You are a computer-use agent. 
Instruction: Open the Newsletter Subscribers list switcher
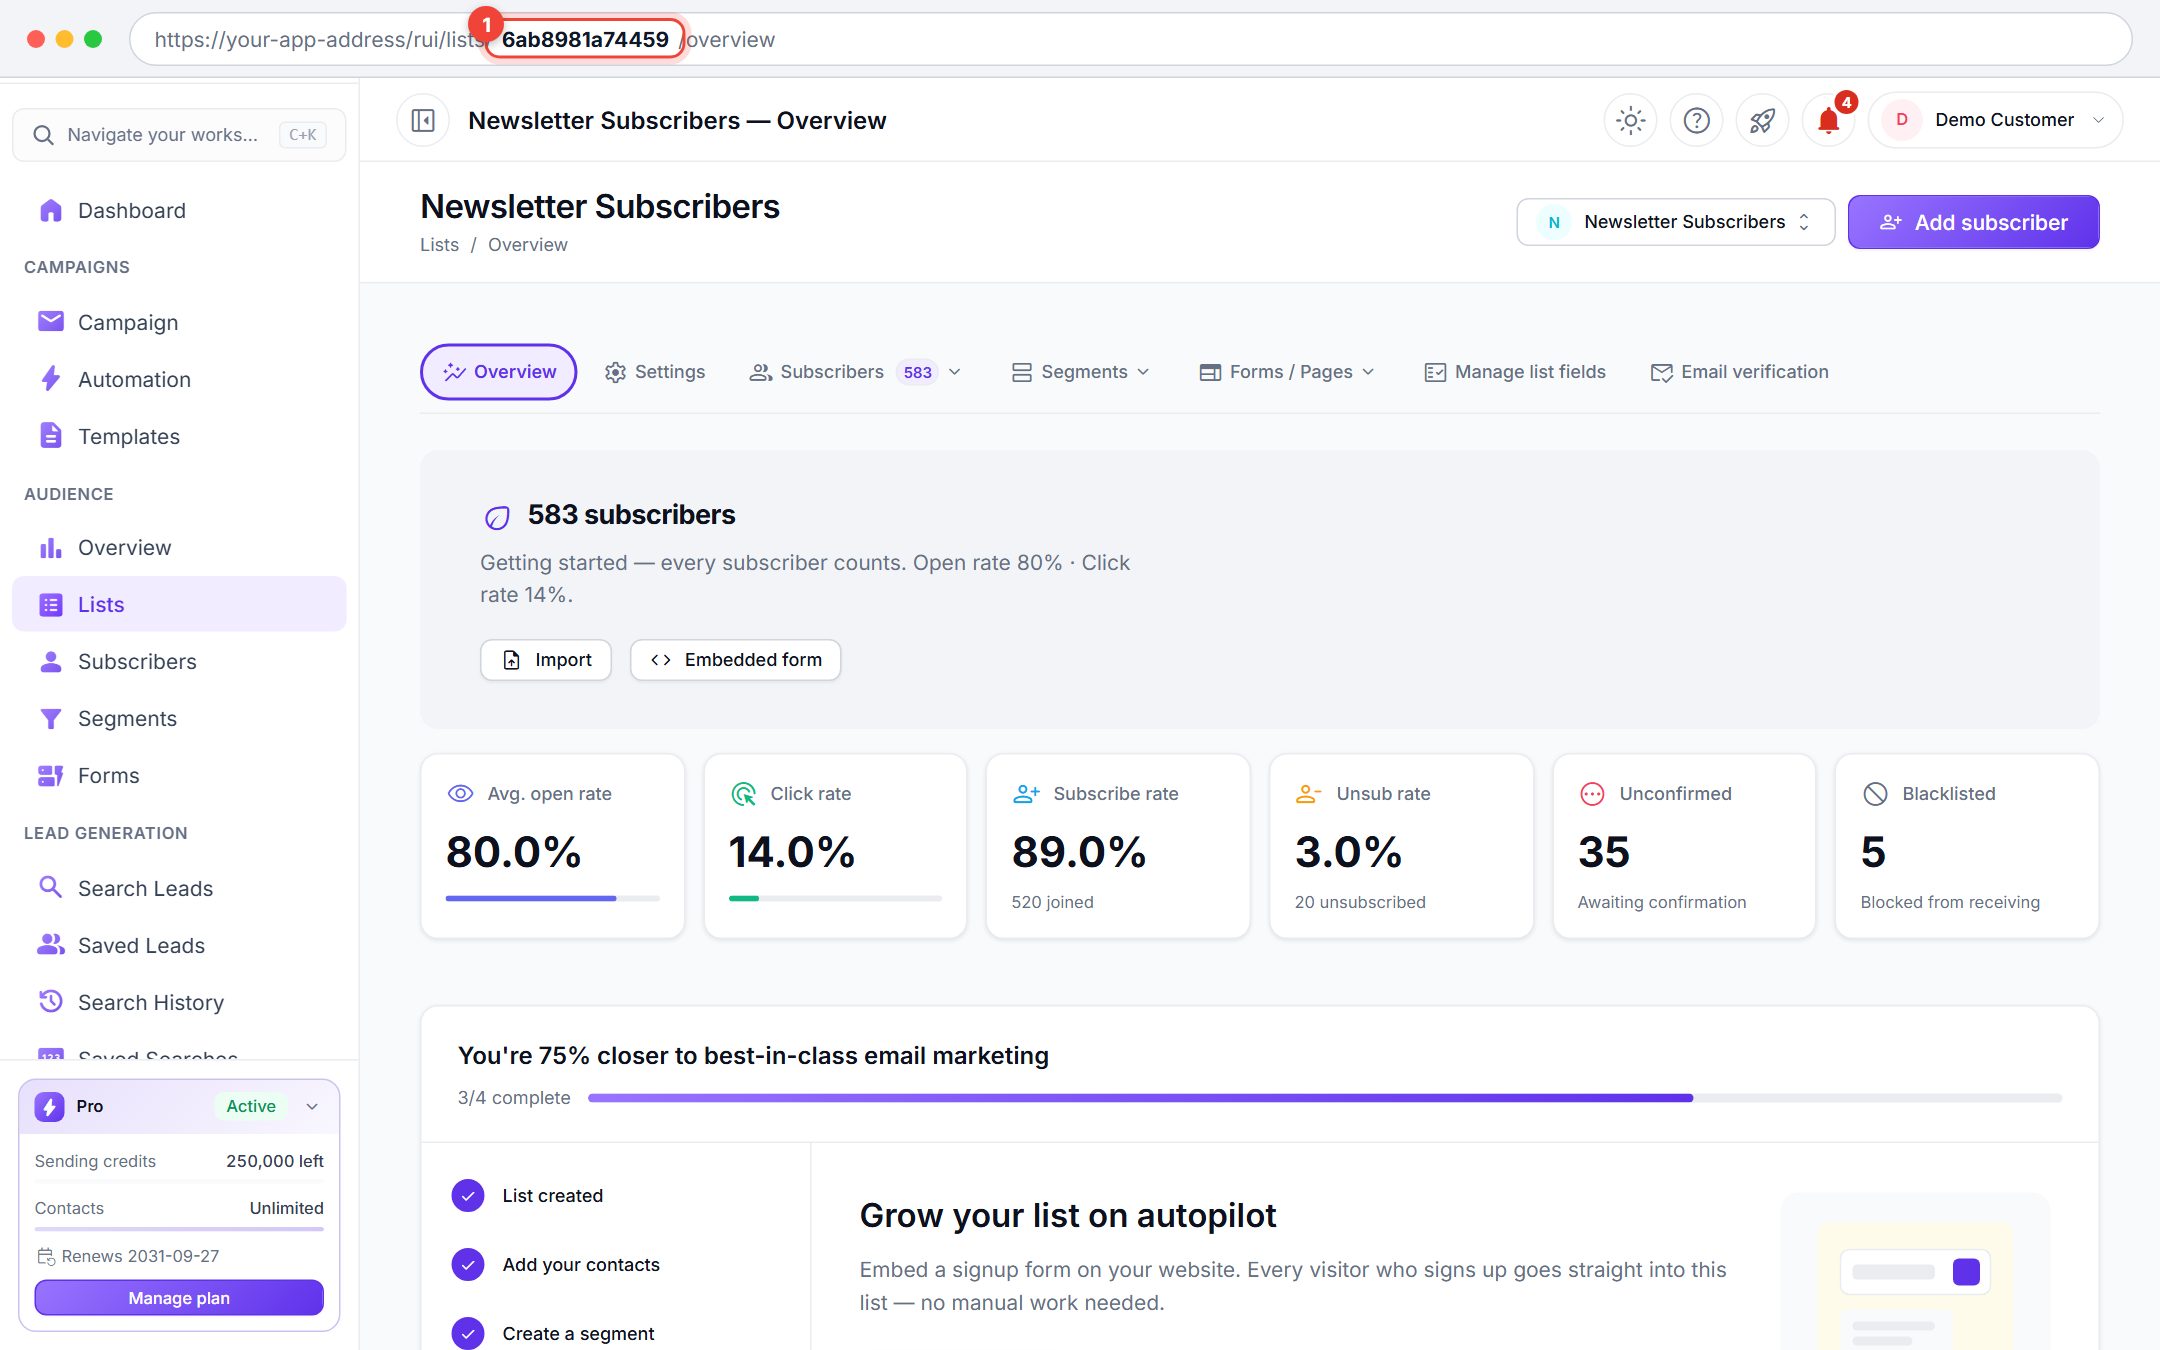tap(1676, 222)
